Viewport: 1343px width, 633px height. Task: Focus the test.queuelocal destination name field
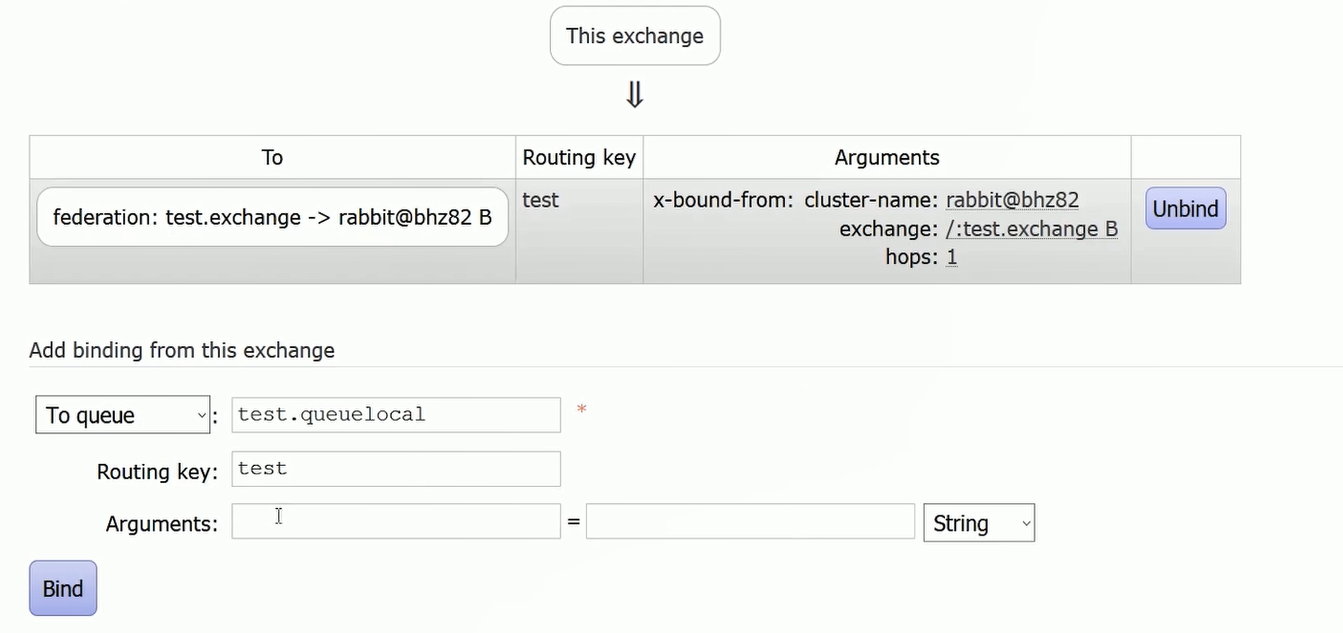(396, 415)
